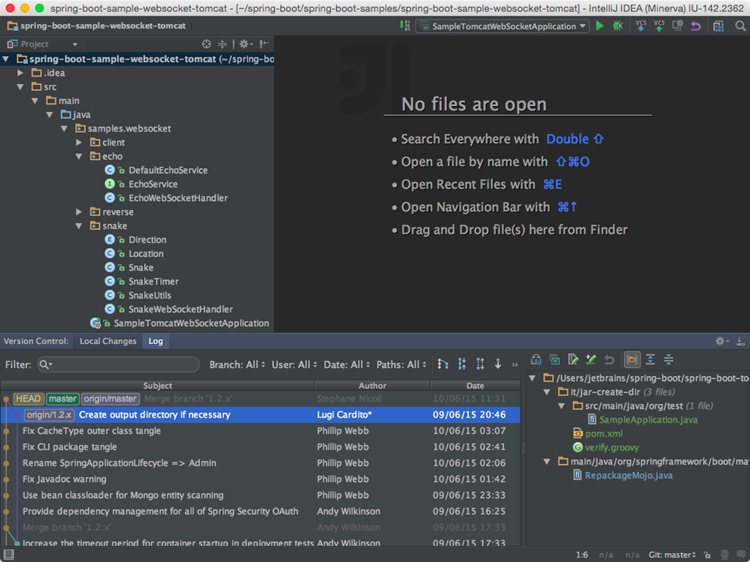Open the compare/history icon in main toolbar
The image size is (750, 562).
point(677,26)
